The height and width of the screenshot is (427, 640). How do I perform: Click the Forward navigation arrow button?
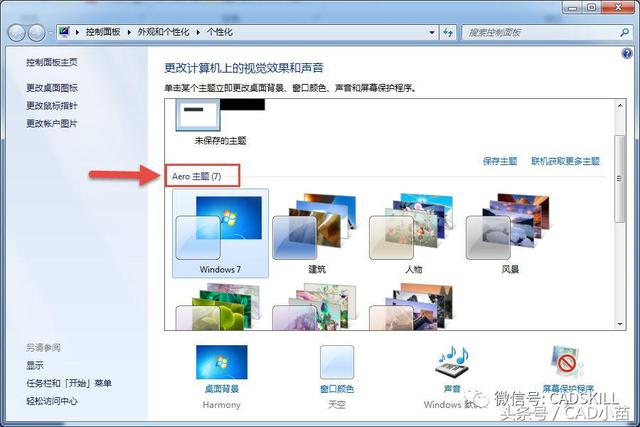click(x=36, y=33)
